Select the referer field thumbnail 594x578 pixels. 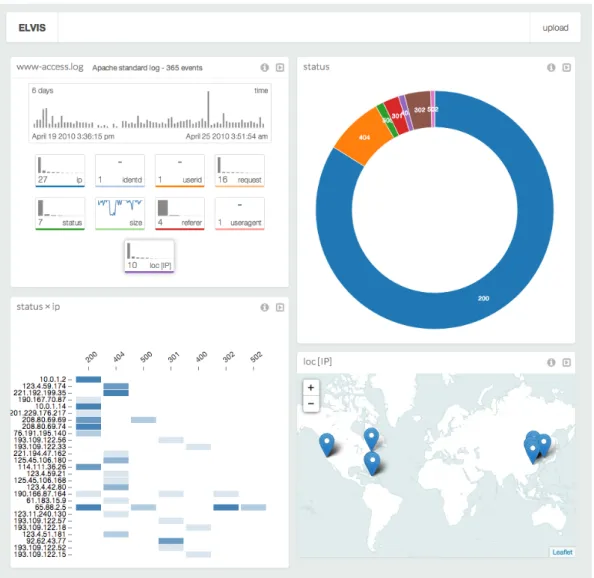(x=180, y=213)
